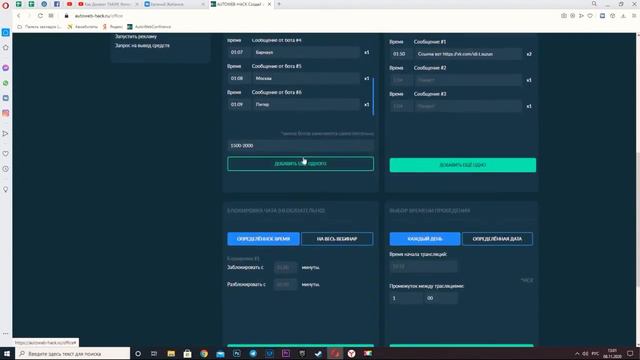Click the x2 multiplier for Сообщение #1
640x360 pixels.
(x=529, y=54)
